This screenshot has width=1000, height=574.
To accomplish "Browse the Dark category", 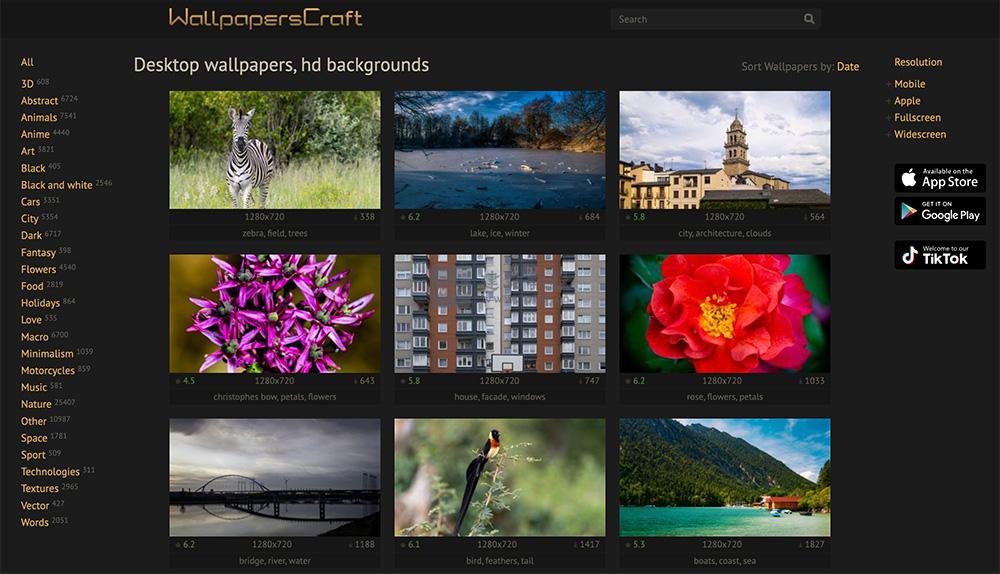I will pos(31,235).
